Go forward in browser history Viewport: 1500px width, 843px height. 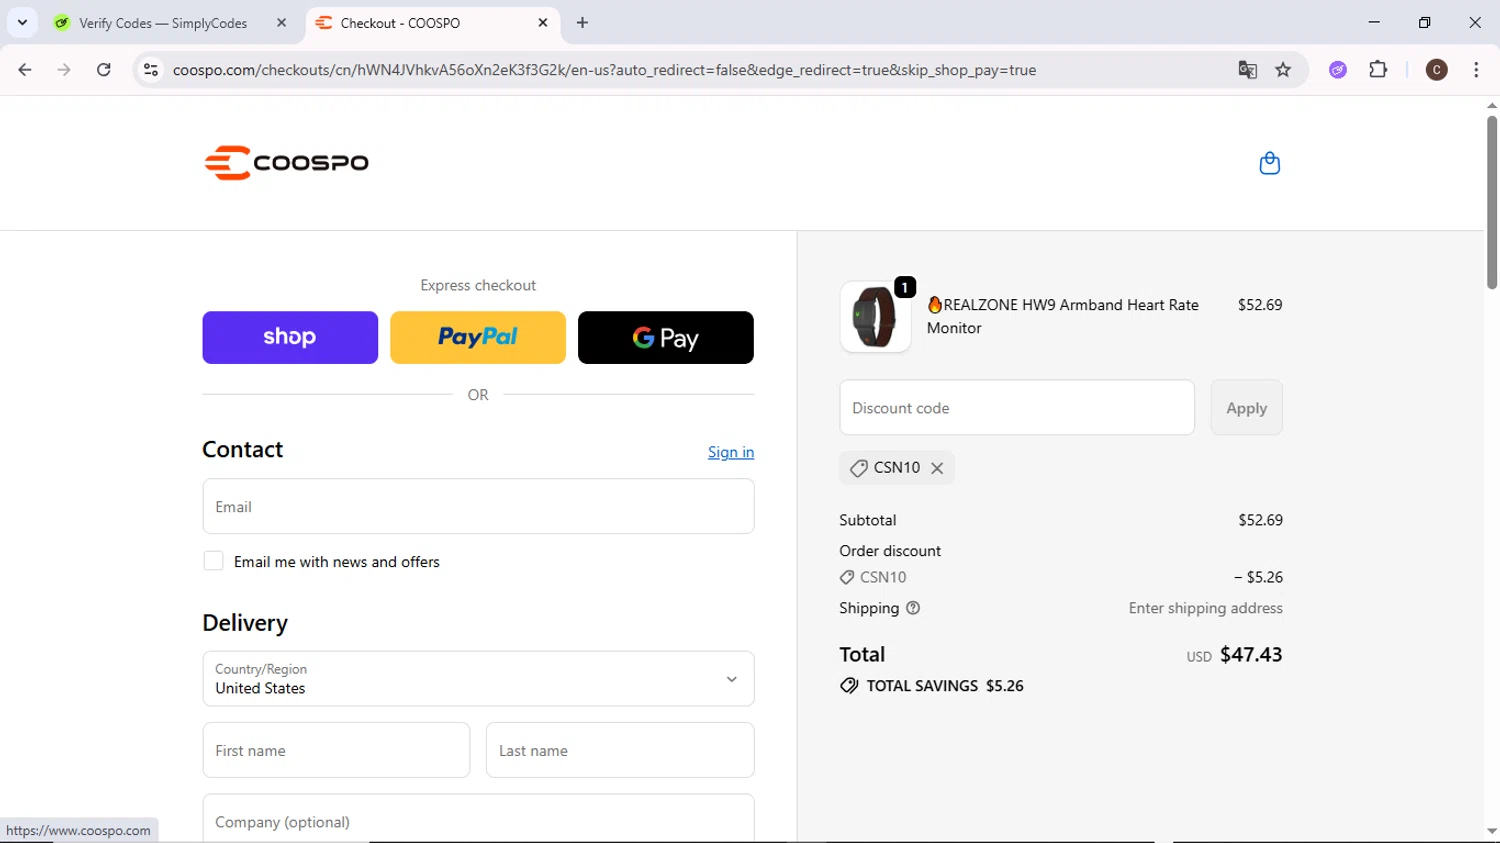point(64,70)
